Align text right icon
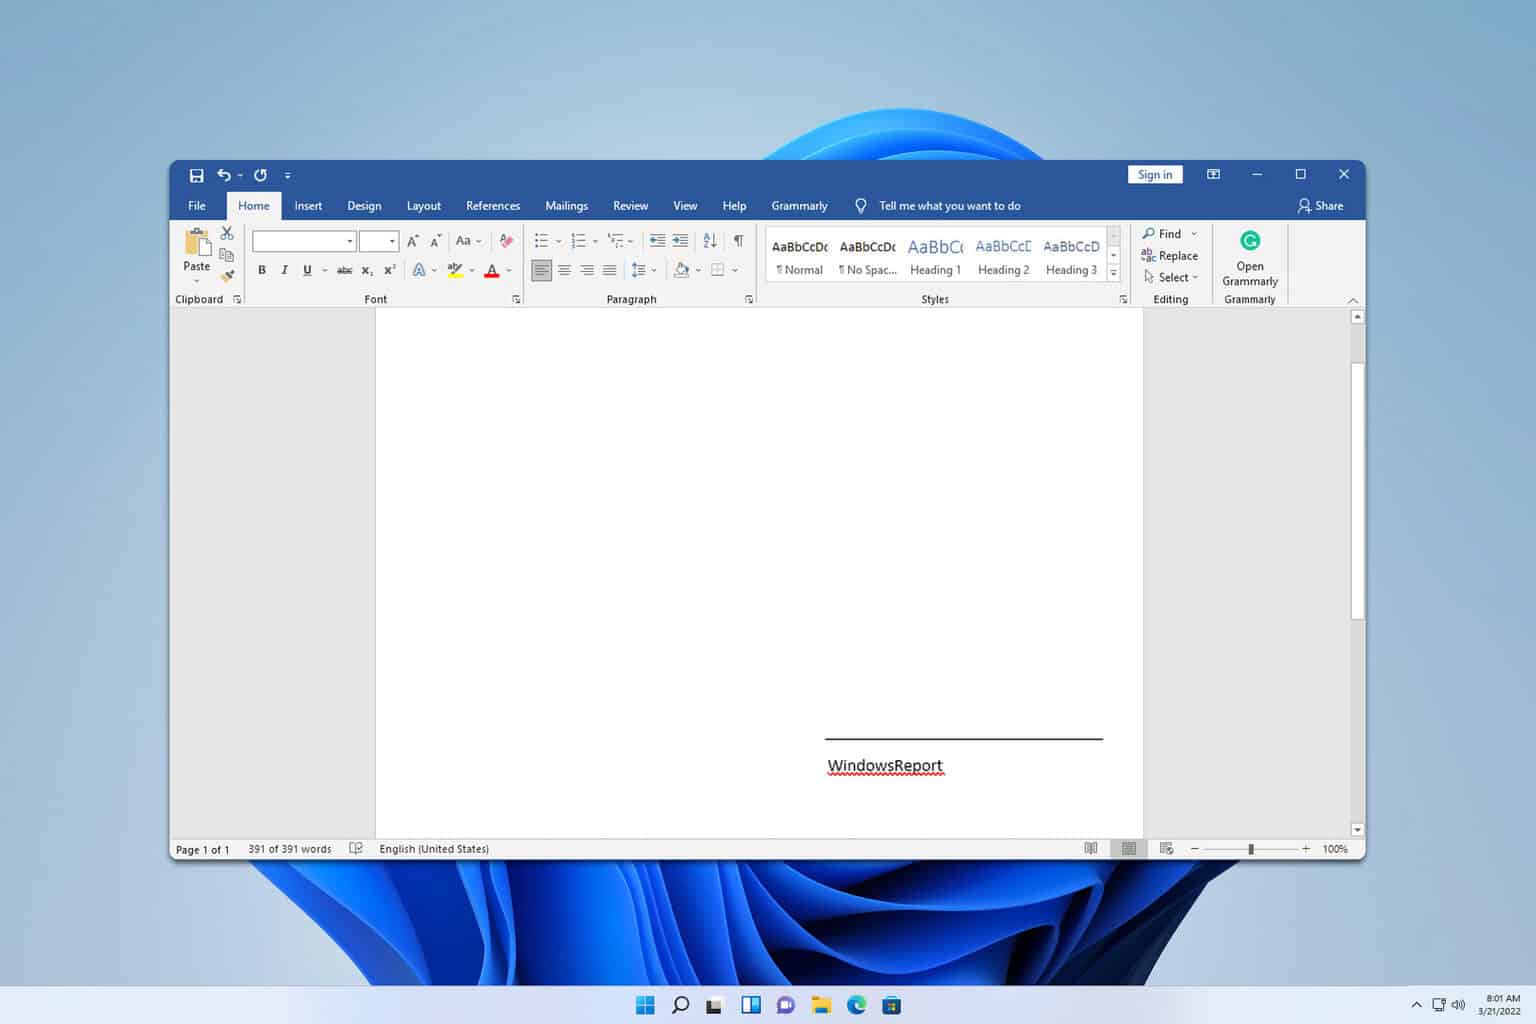This screenshot has height=1024, width=1536. 587,270
